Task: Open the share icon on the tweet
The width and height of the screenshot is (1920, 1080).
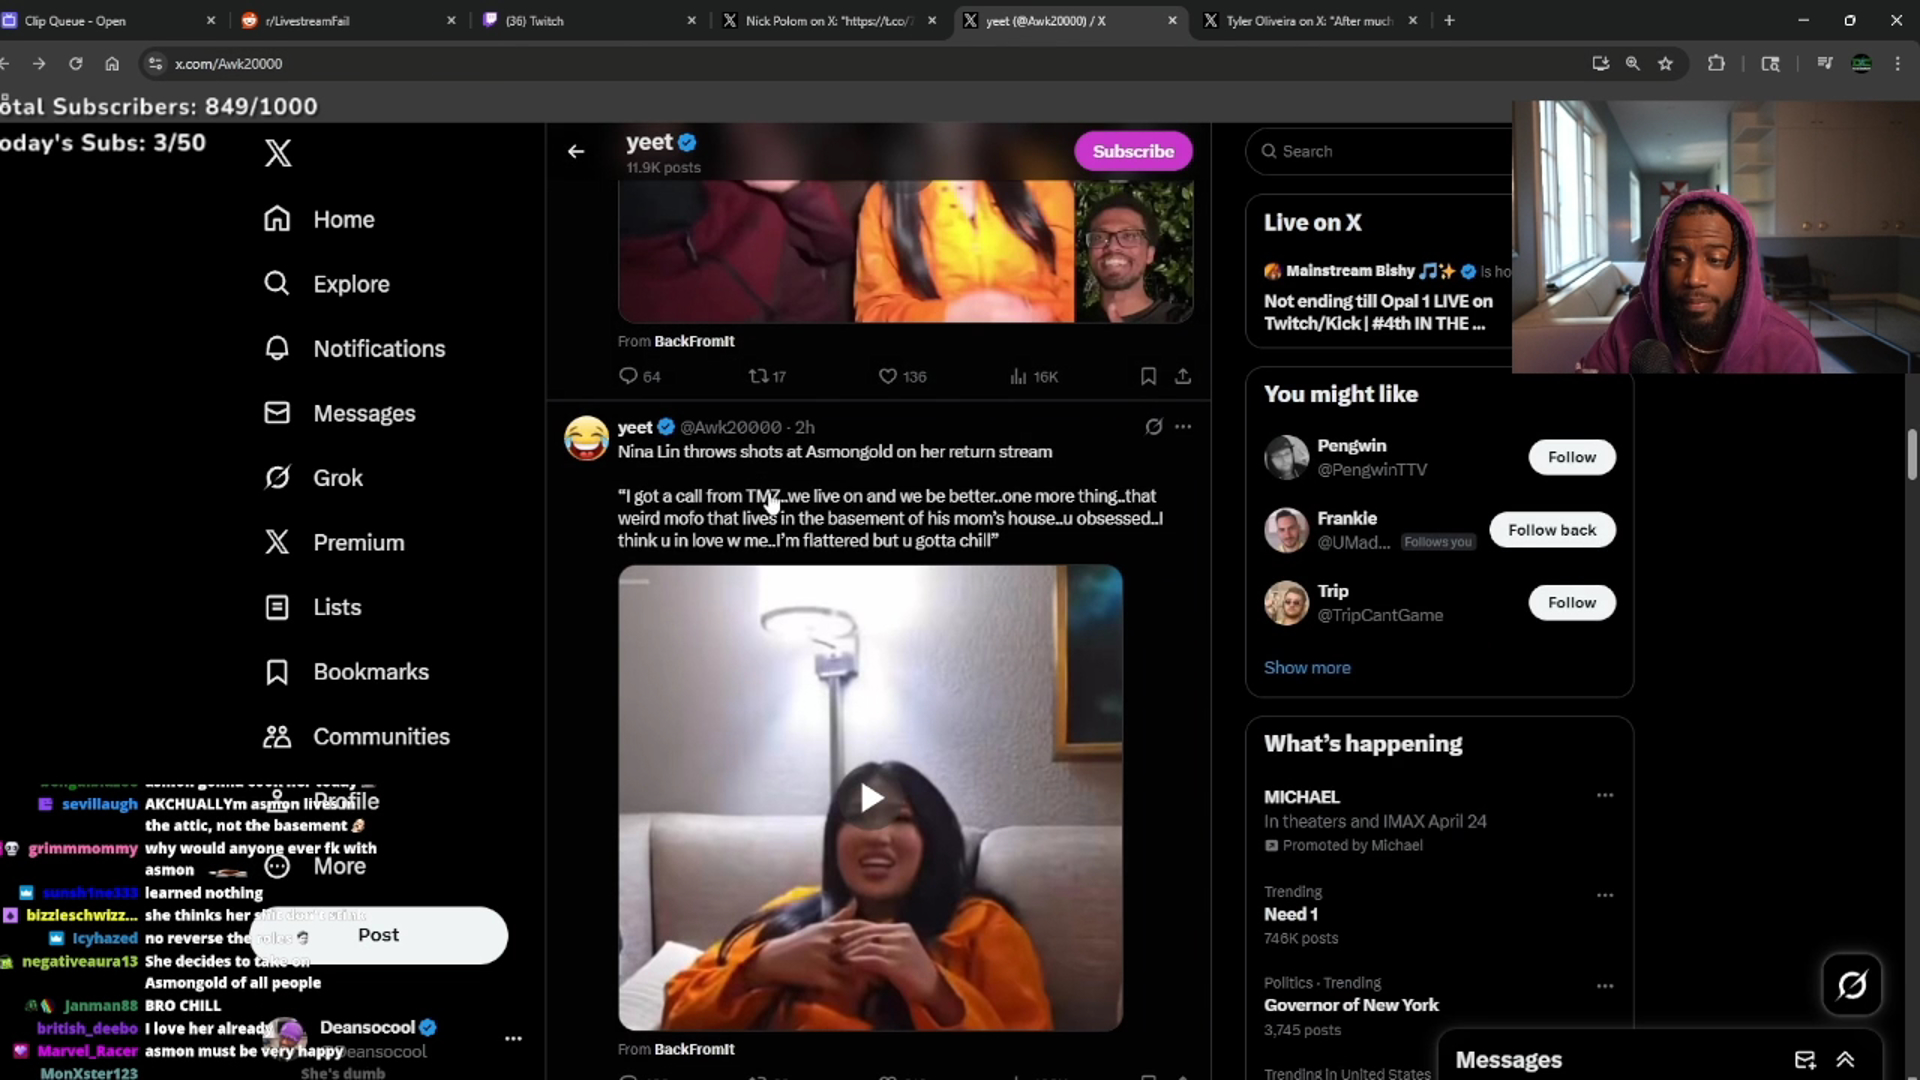Action: point(1183,376)
